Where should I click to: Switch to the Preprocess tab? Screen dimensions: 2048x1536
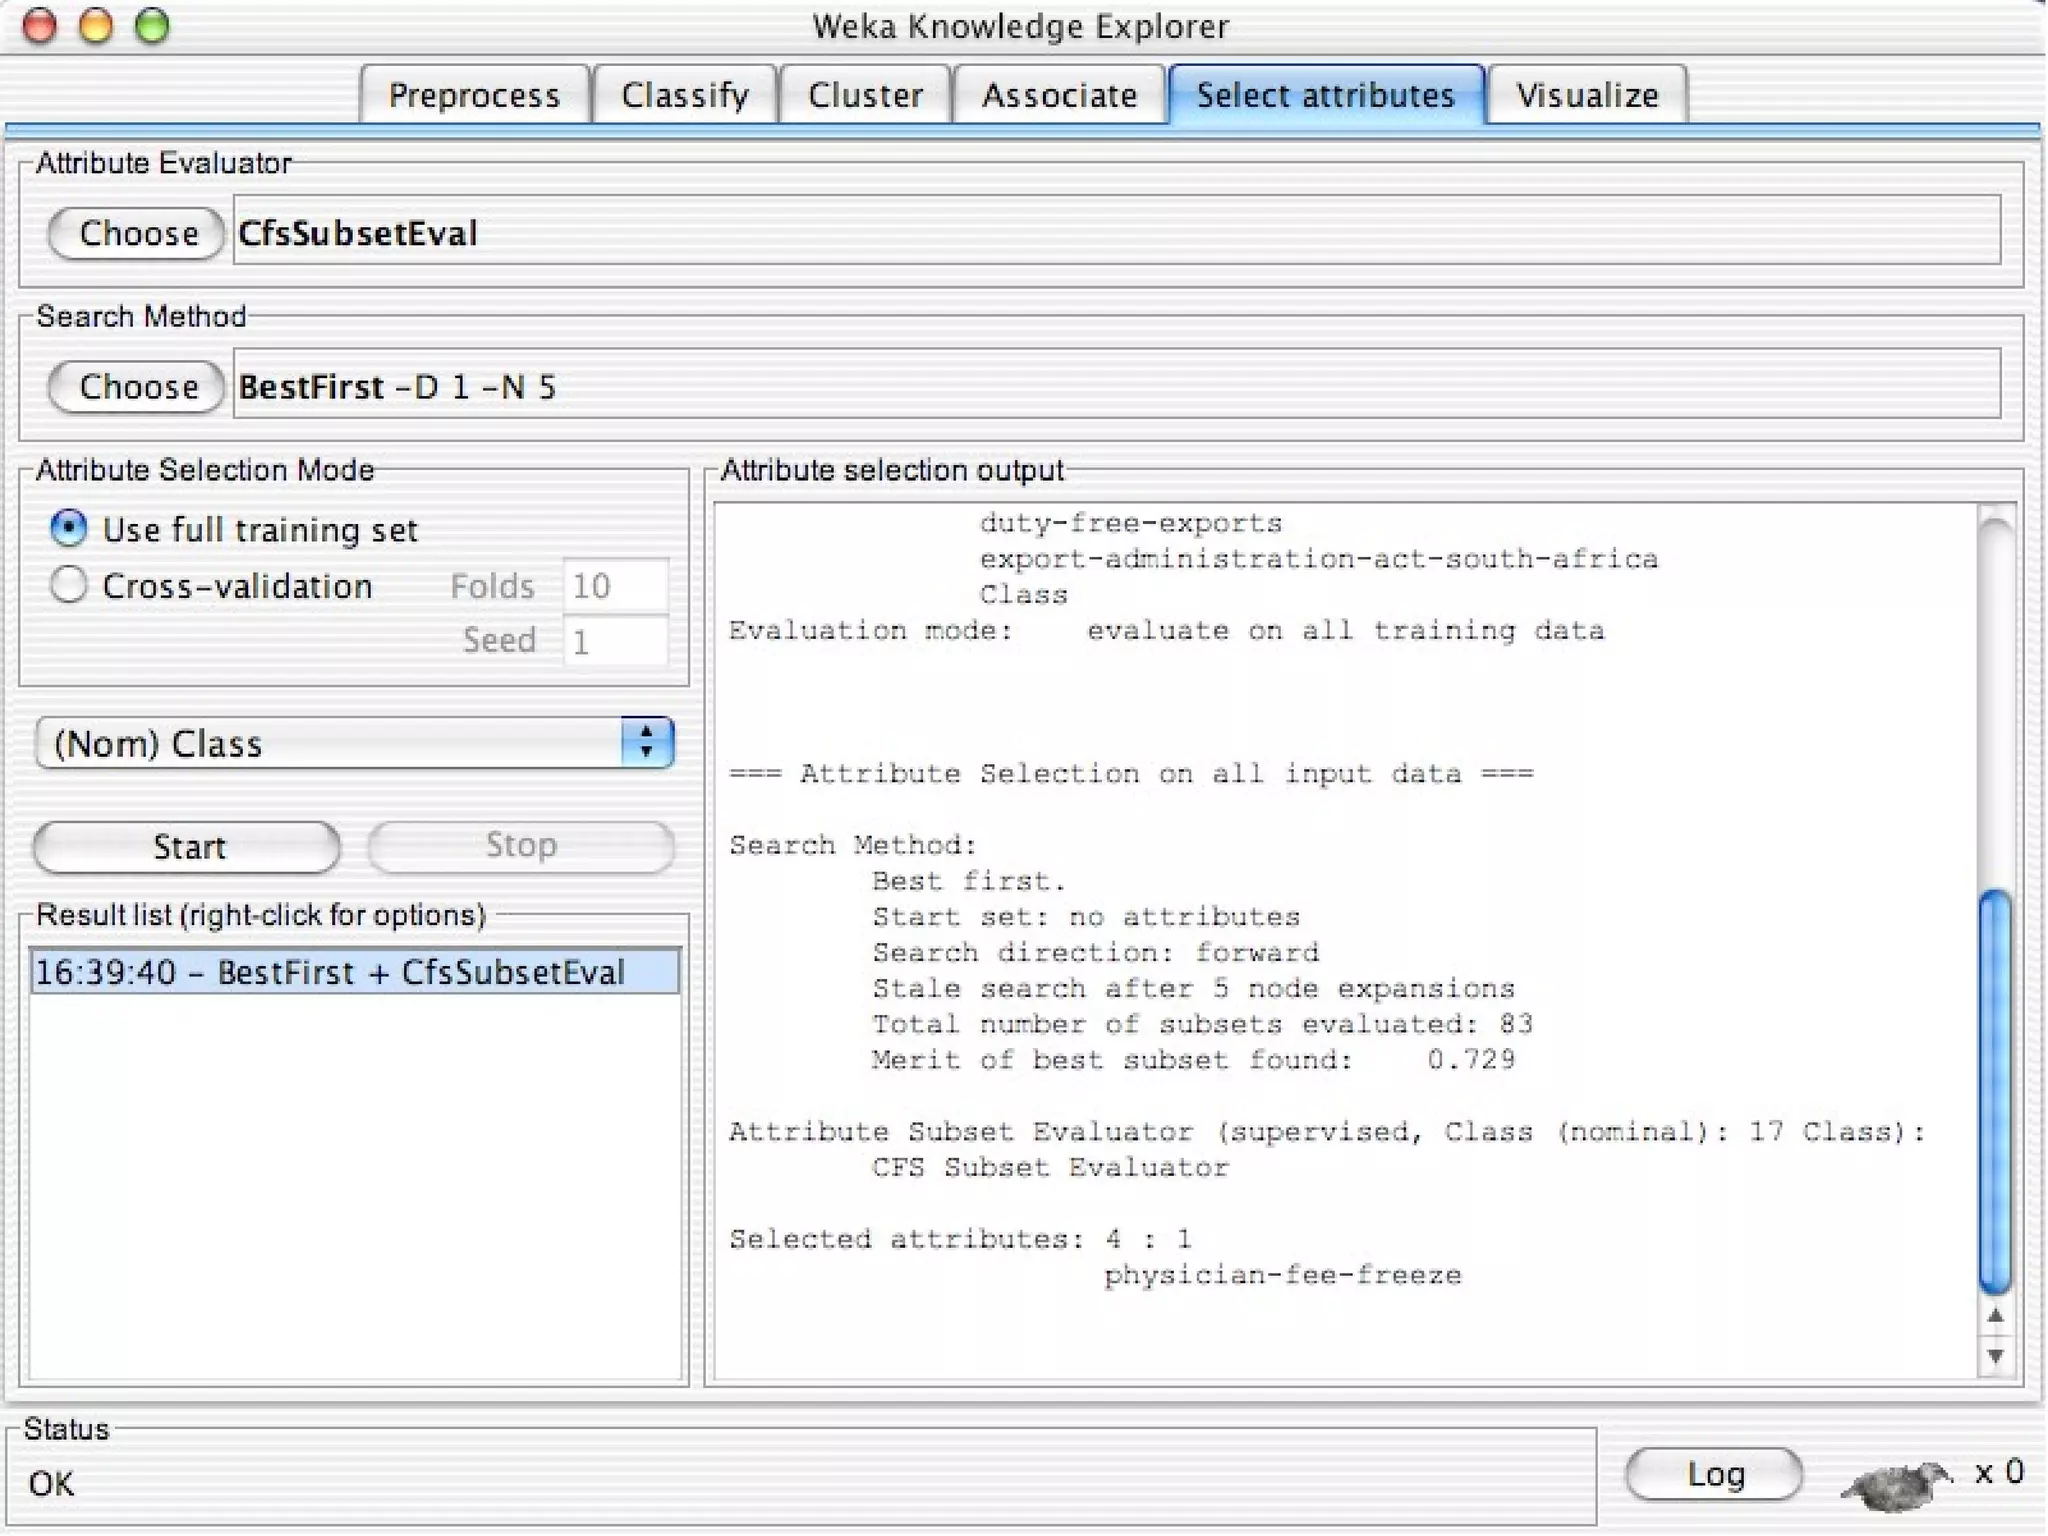pos(473,95)
